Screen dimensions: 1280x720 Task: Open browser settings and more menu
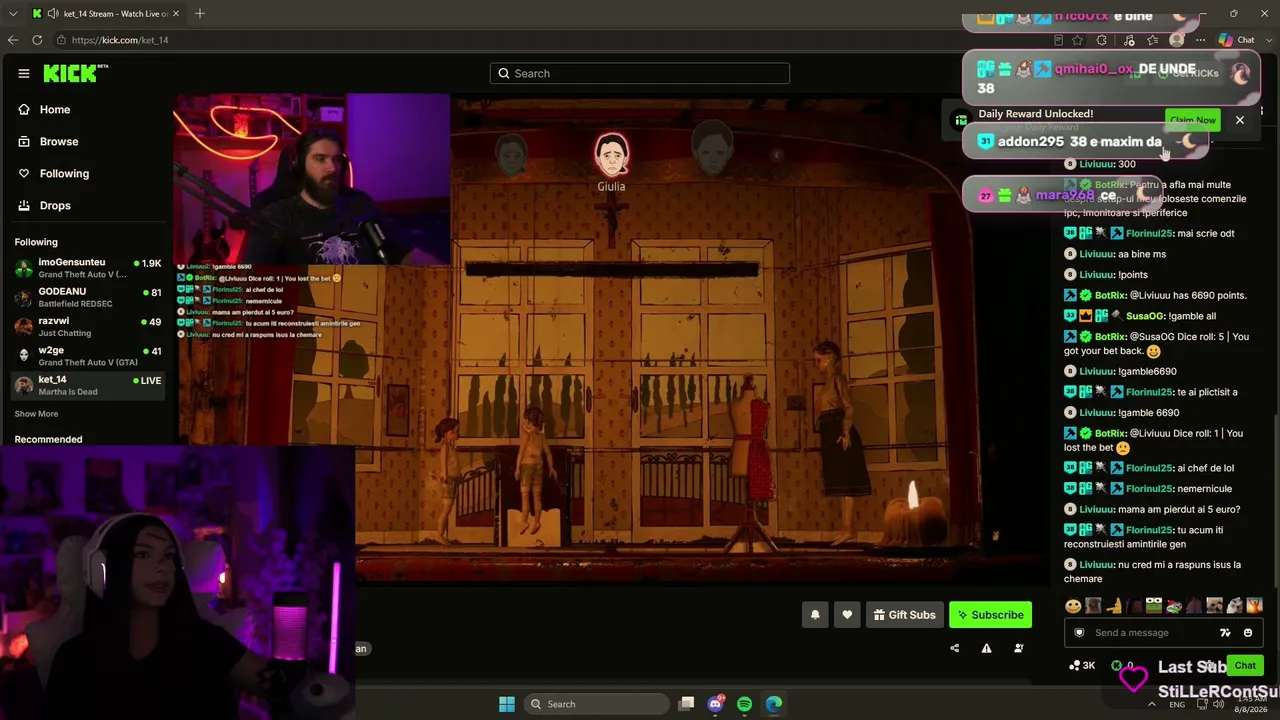coord(1200,40)
